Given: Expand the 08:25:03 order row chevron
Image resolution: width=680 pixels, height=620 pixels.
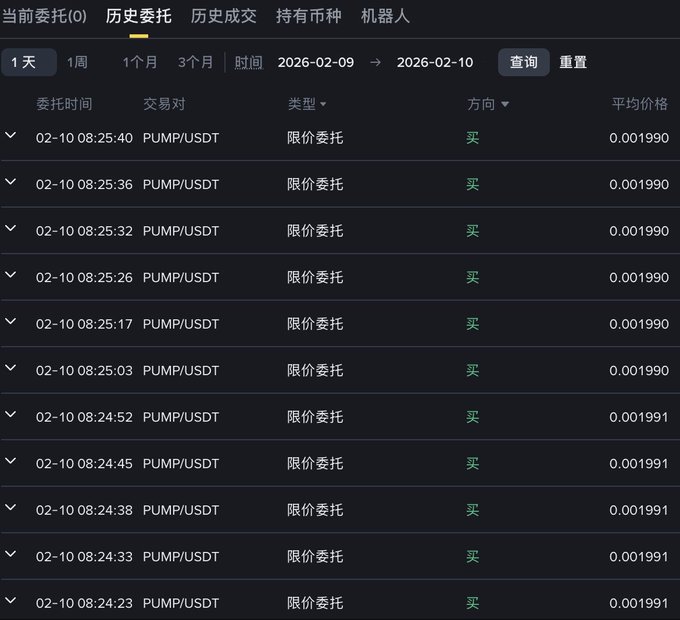Looking at the screenshot, I should click(11, 368).
